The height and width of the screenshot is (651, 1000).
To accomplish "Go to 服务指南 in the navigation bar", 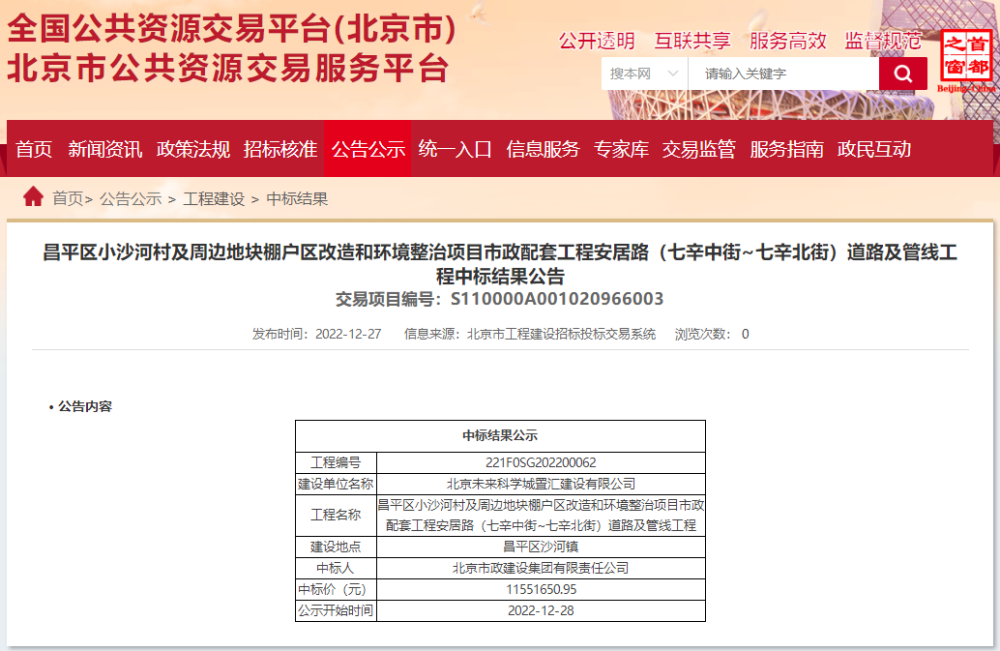I will point(786,149).
